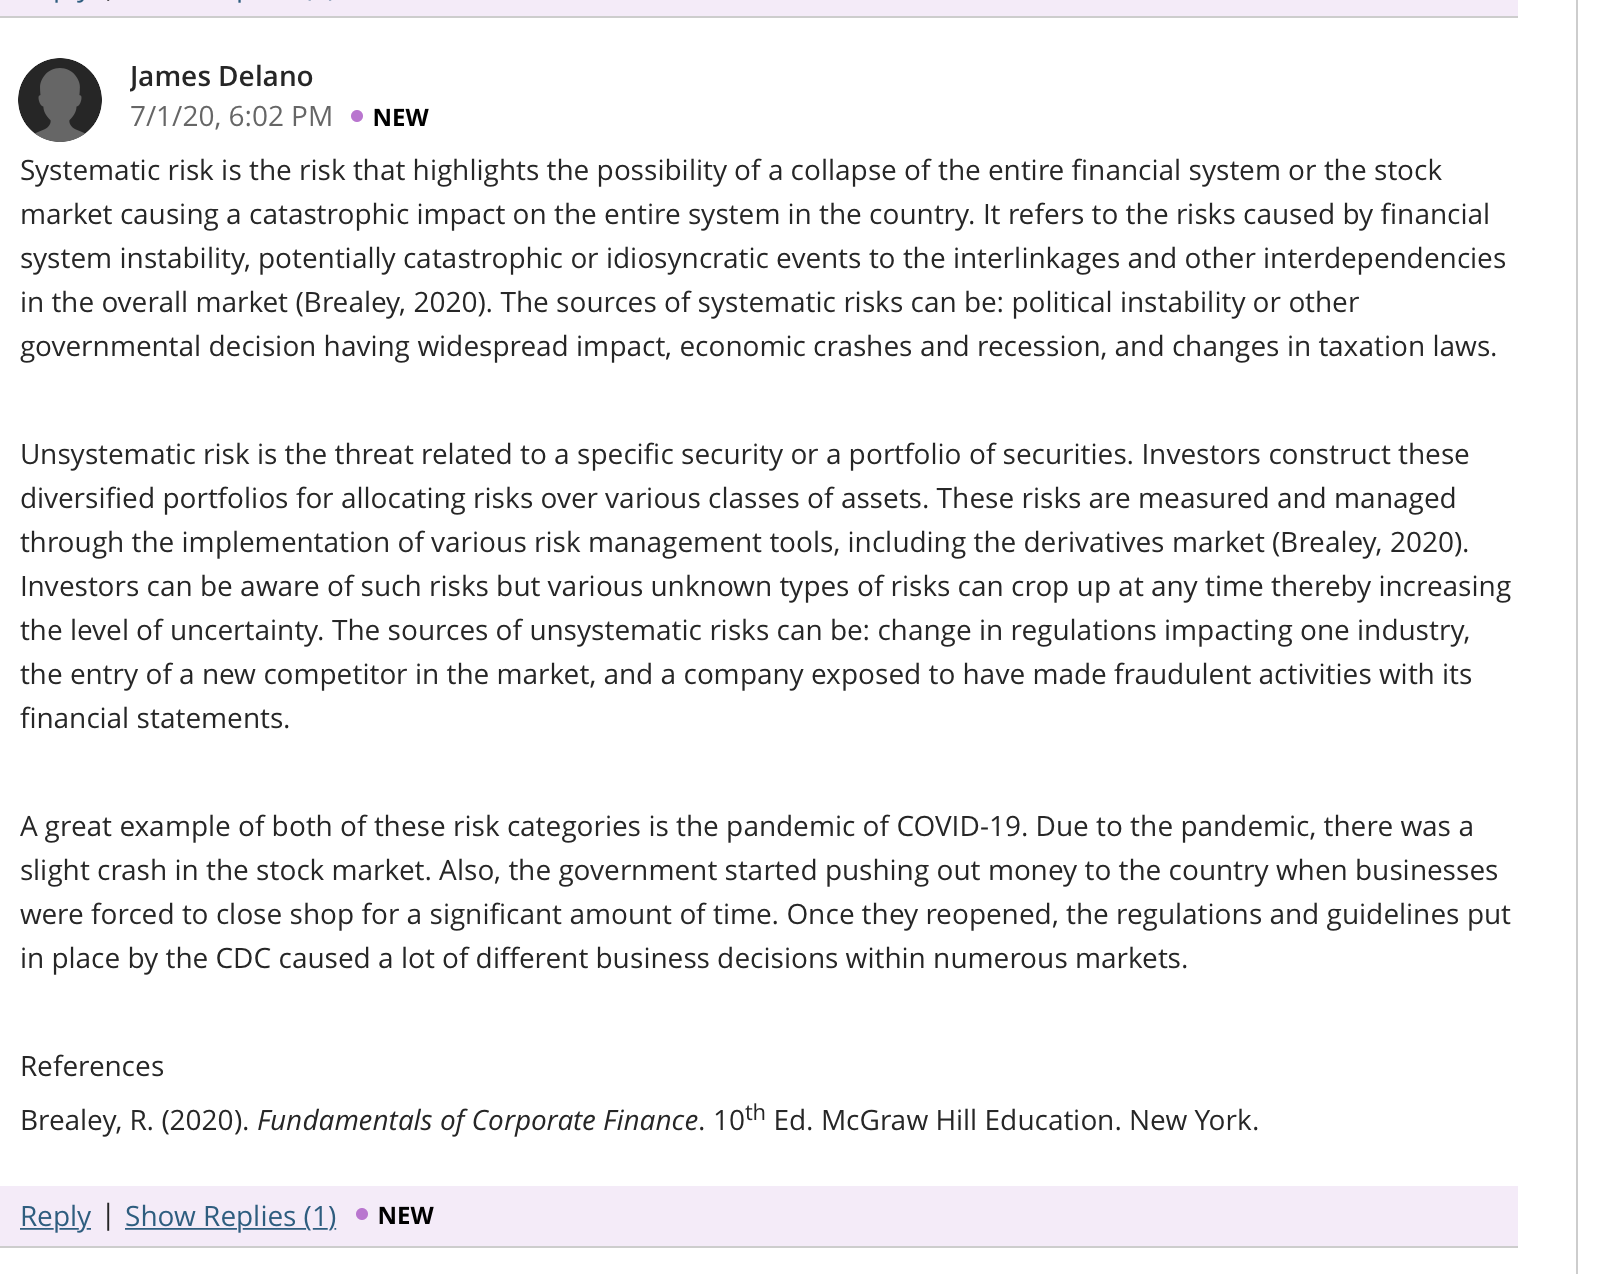
Task: Click McGraw Hill Education in the reference
Action: [x=969, y=1120]
